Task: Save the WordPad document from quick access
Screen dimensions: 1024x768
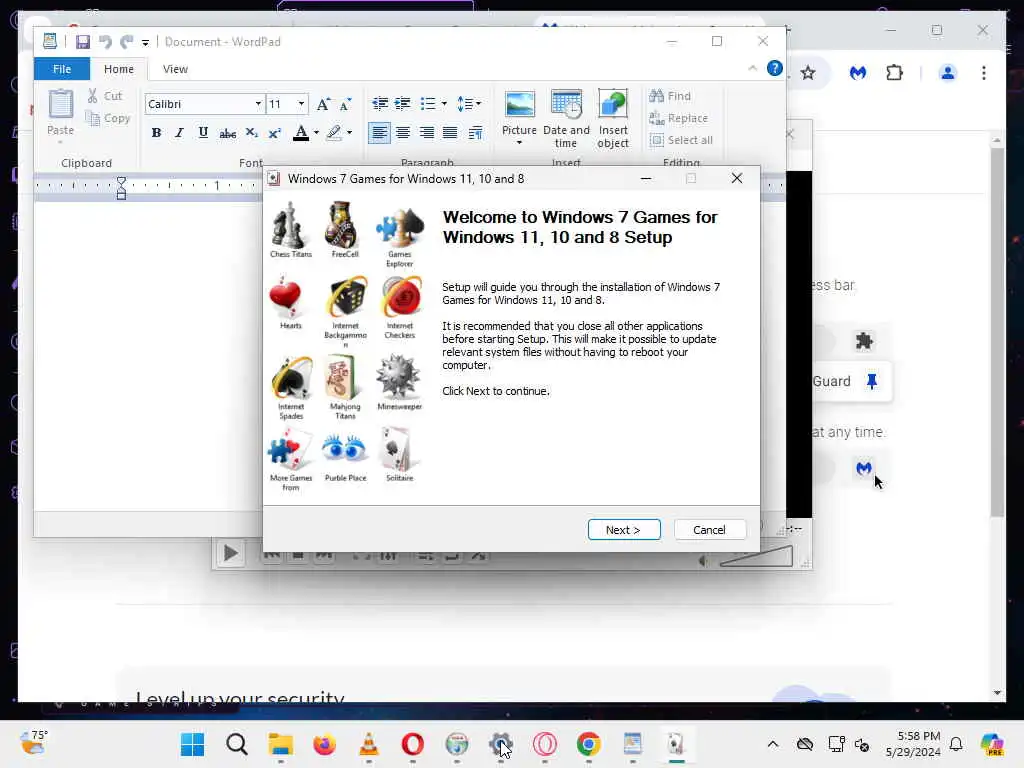Action: point(82,42)
